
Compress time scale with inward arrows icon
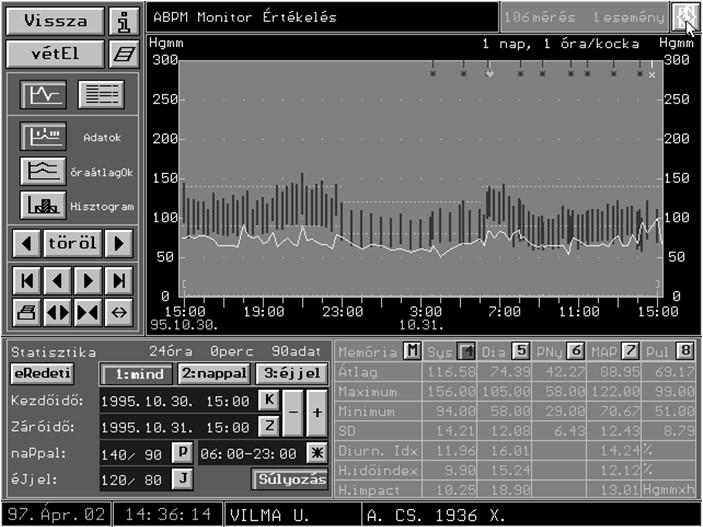coord(88,312)
